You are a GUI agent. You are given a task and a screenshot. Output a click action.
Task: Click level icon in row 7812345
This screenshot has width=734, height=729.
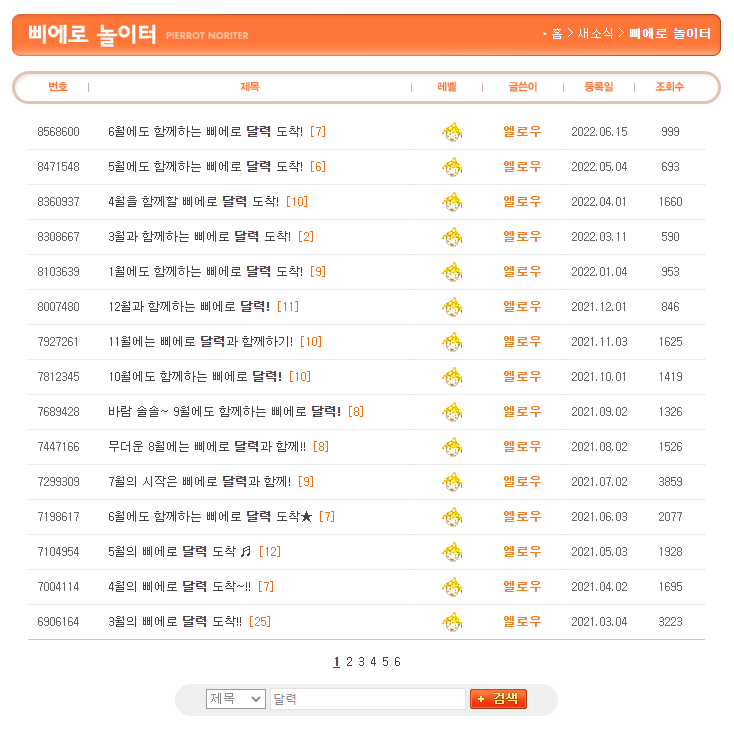(452, 377)
